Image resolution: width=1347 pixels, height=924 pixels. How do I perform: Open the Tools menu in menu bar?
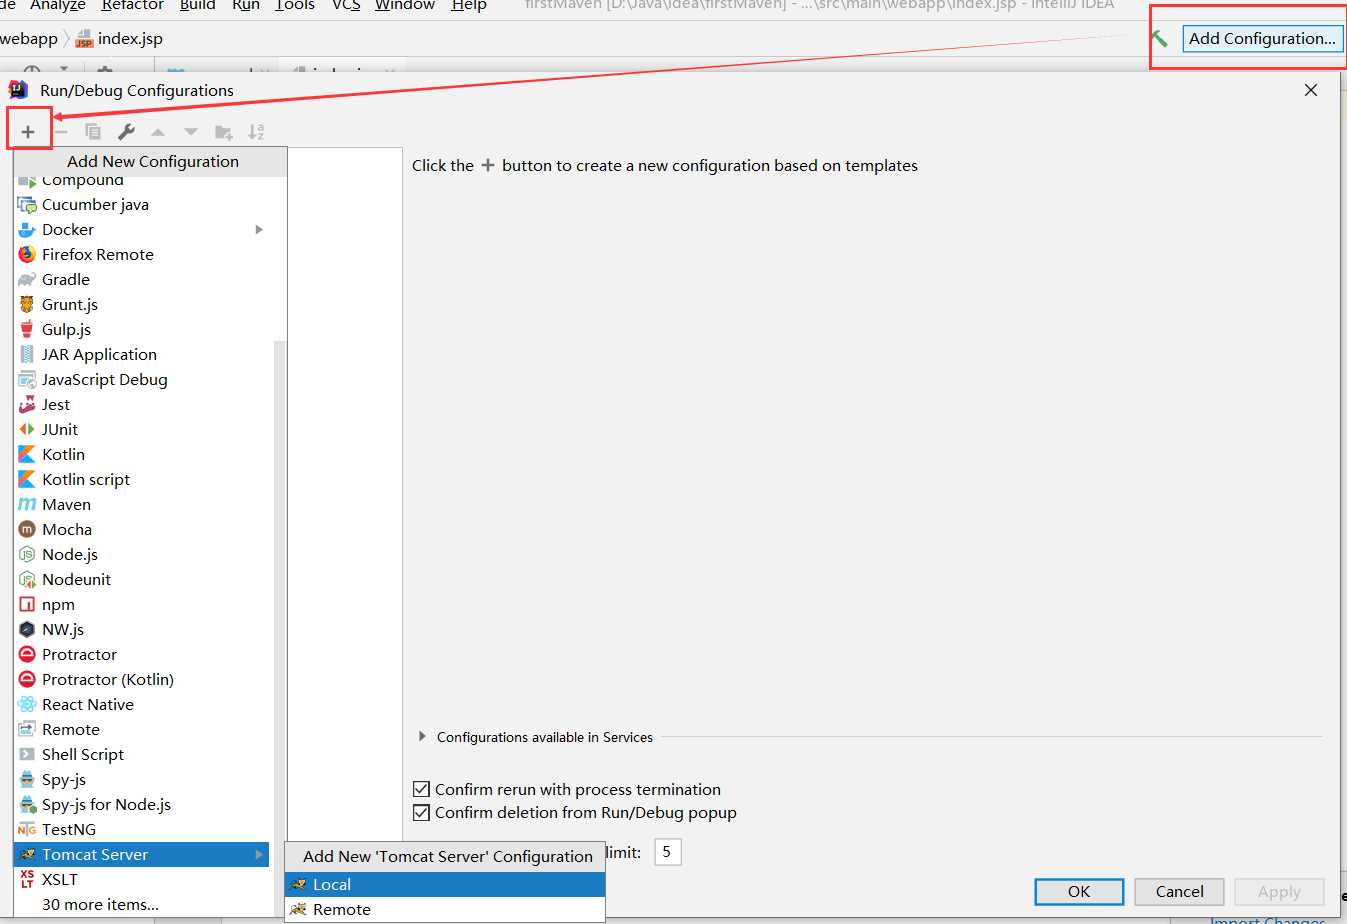295,5
